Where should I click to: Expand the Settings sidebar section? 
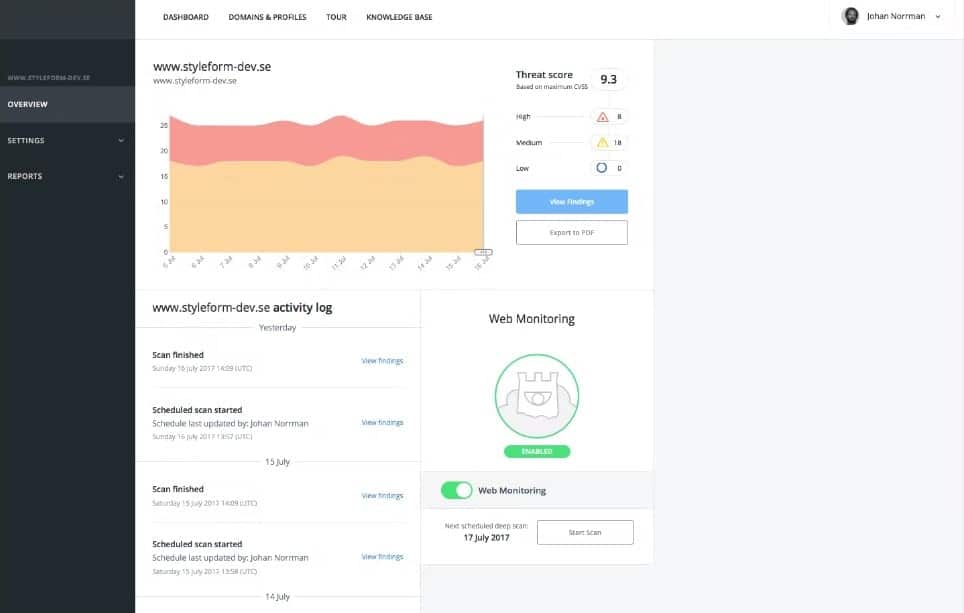pyautogui.click(x=67, y=141)
